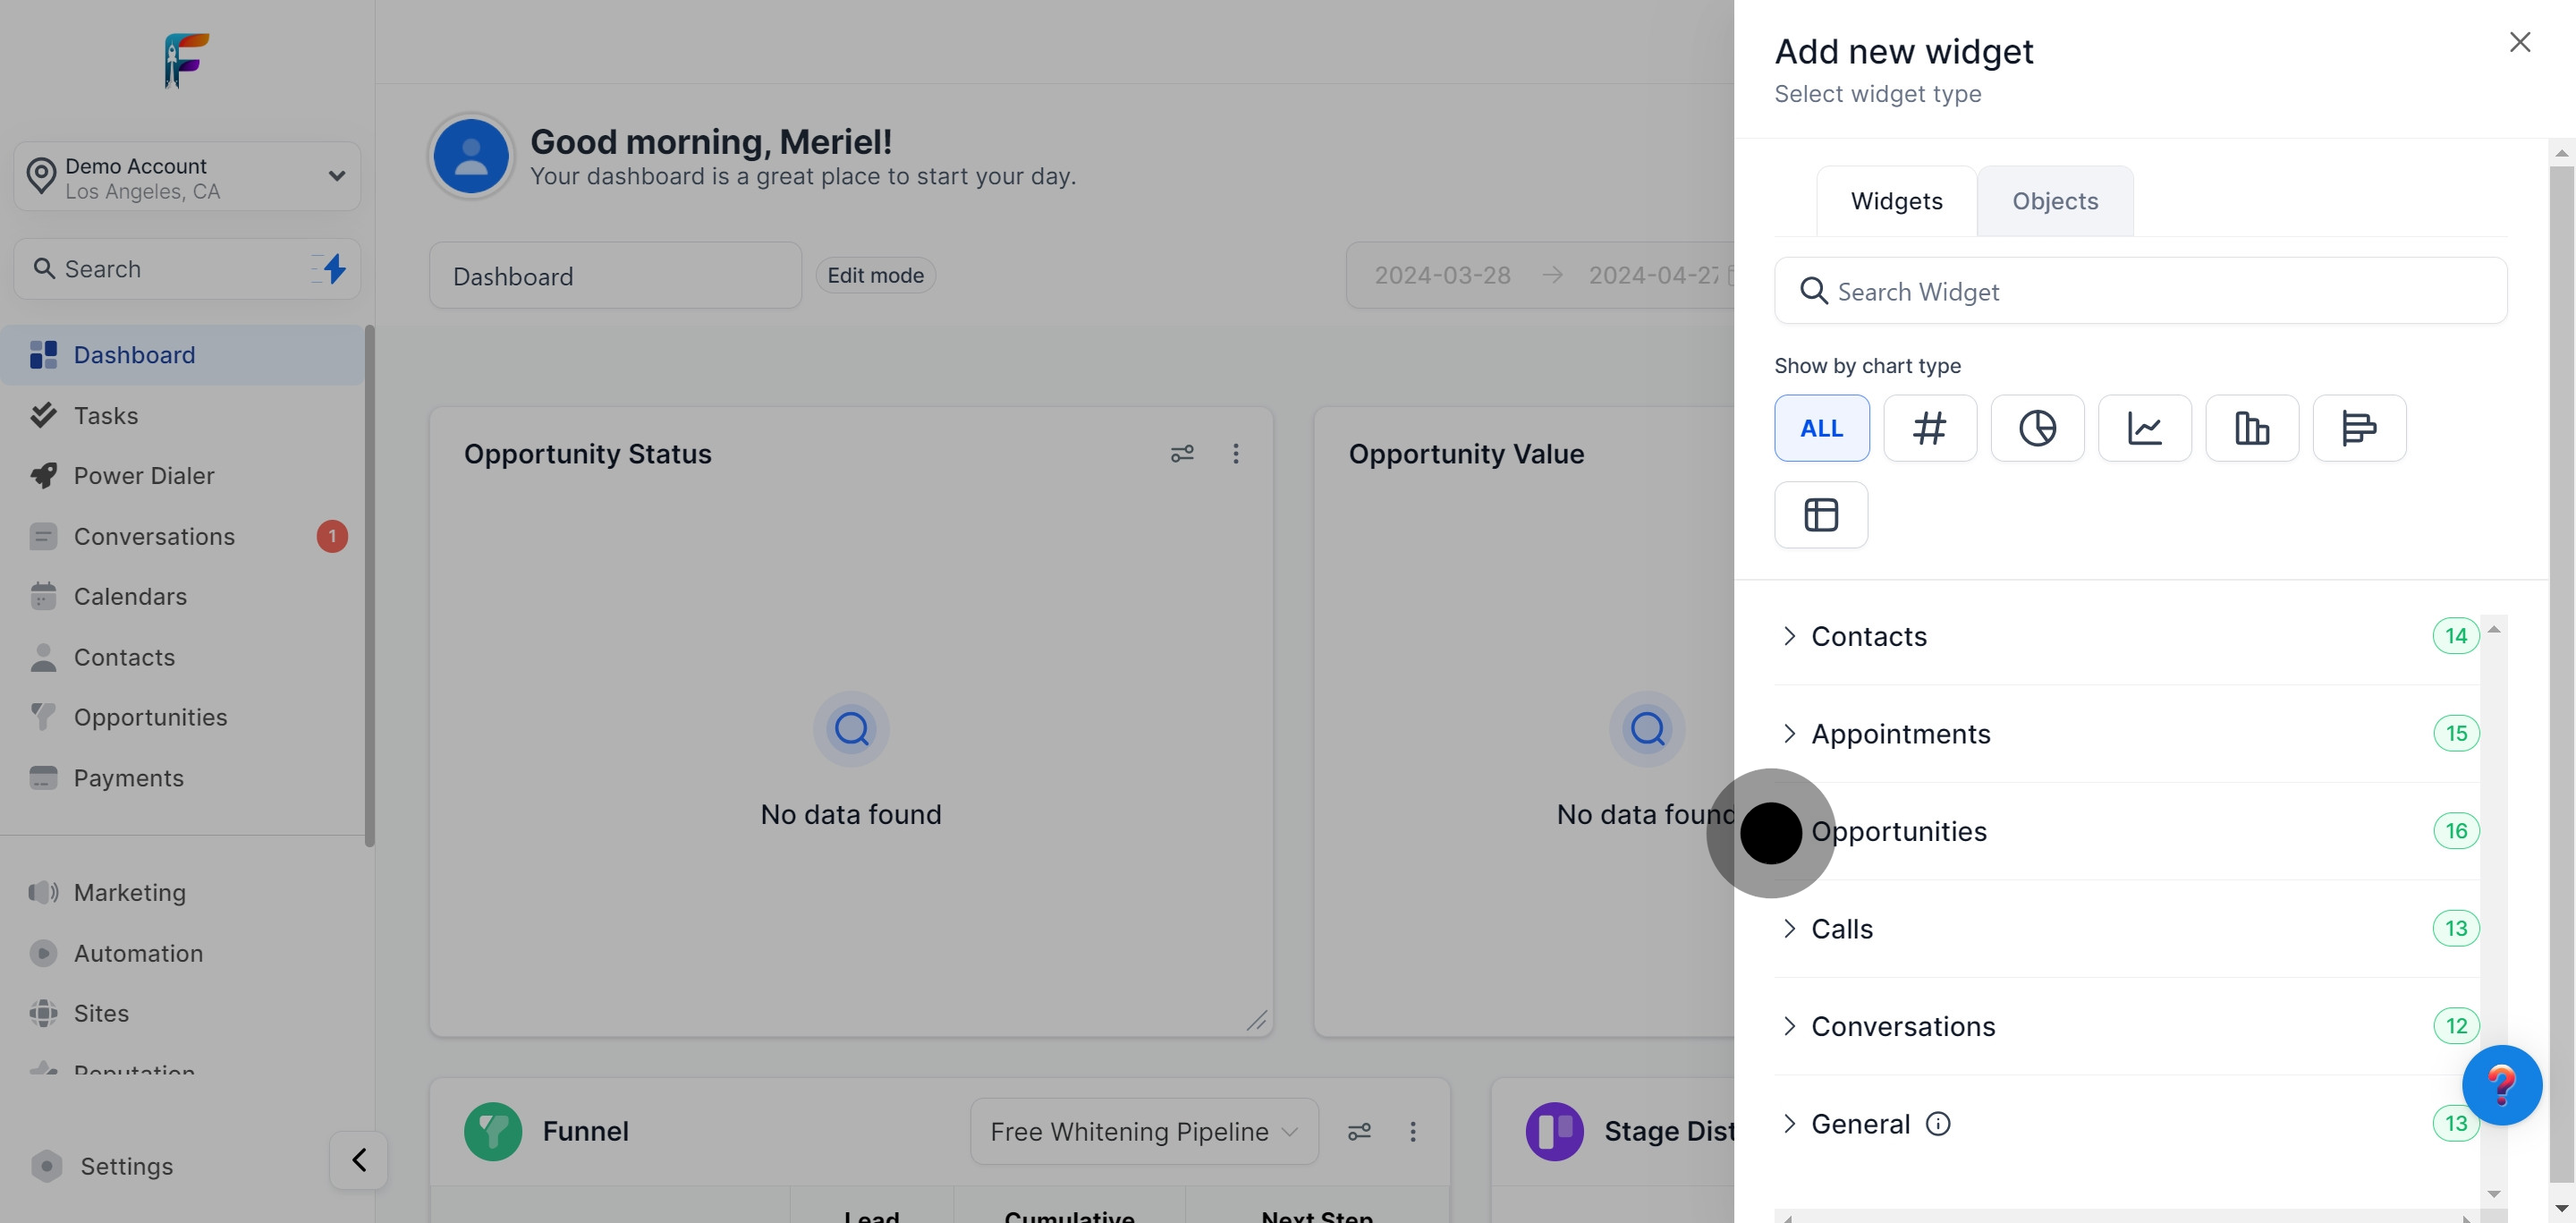2576x1223 pixels.
Task: Open Tasks in the sidebar
Action: coord(106,416)
